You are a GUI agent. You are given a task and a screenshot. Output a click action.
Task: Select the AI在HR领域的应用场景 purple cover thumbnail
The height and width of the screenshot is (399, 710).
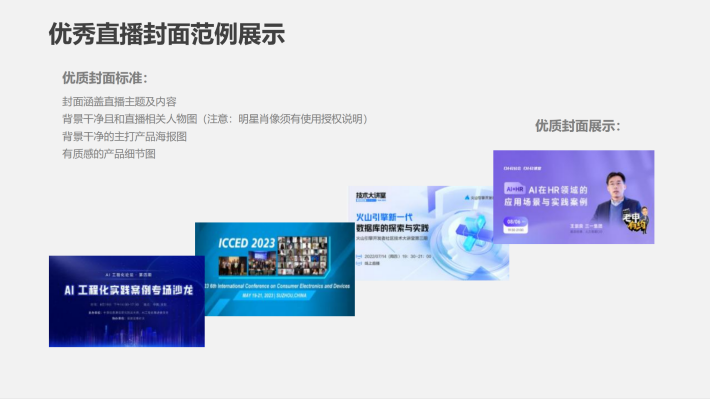pos(574,197)
